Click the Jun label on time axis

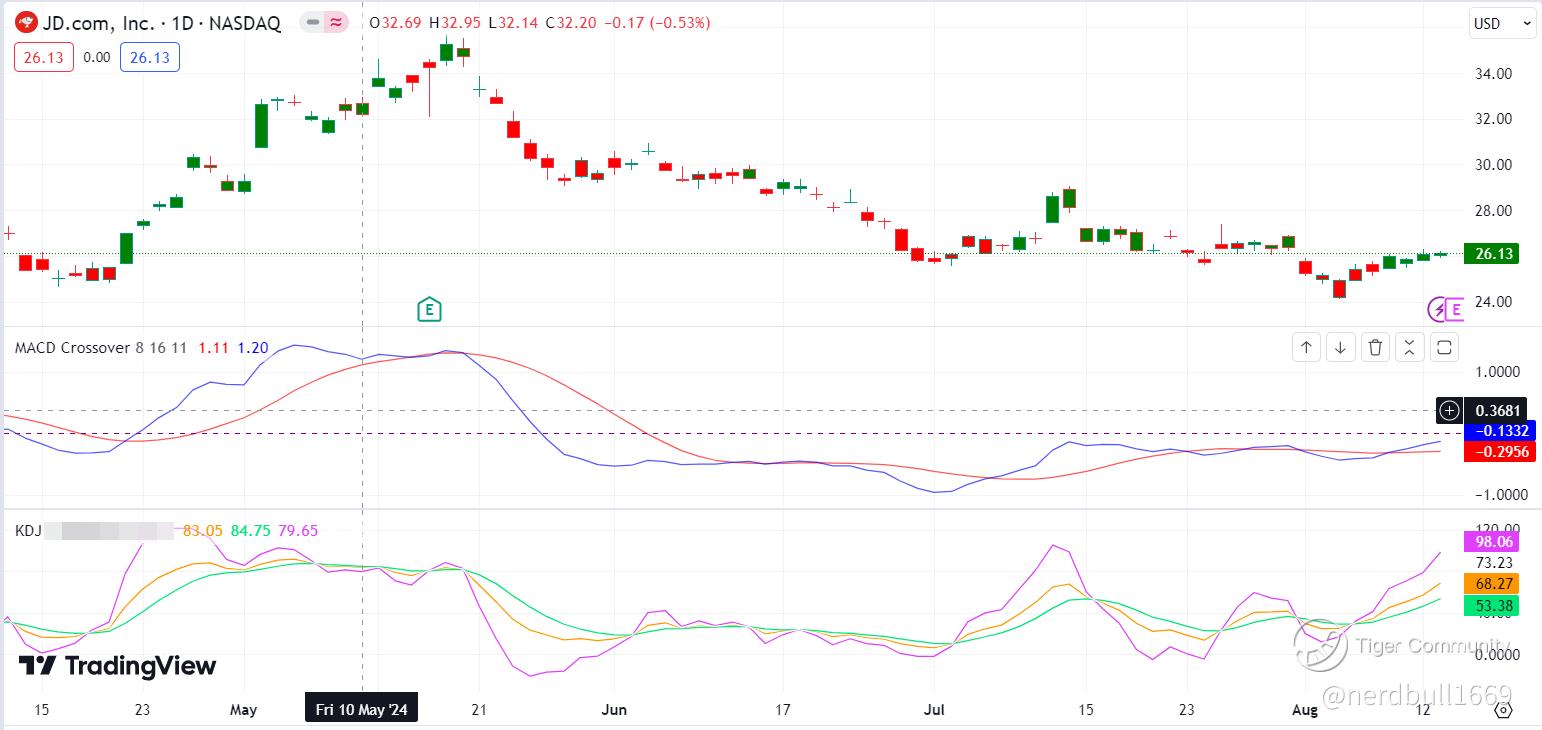pos(615,710)
